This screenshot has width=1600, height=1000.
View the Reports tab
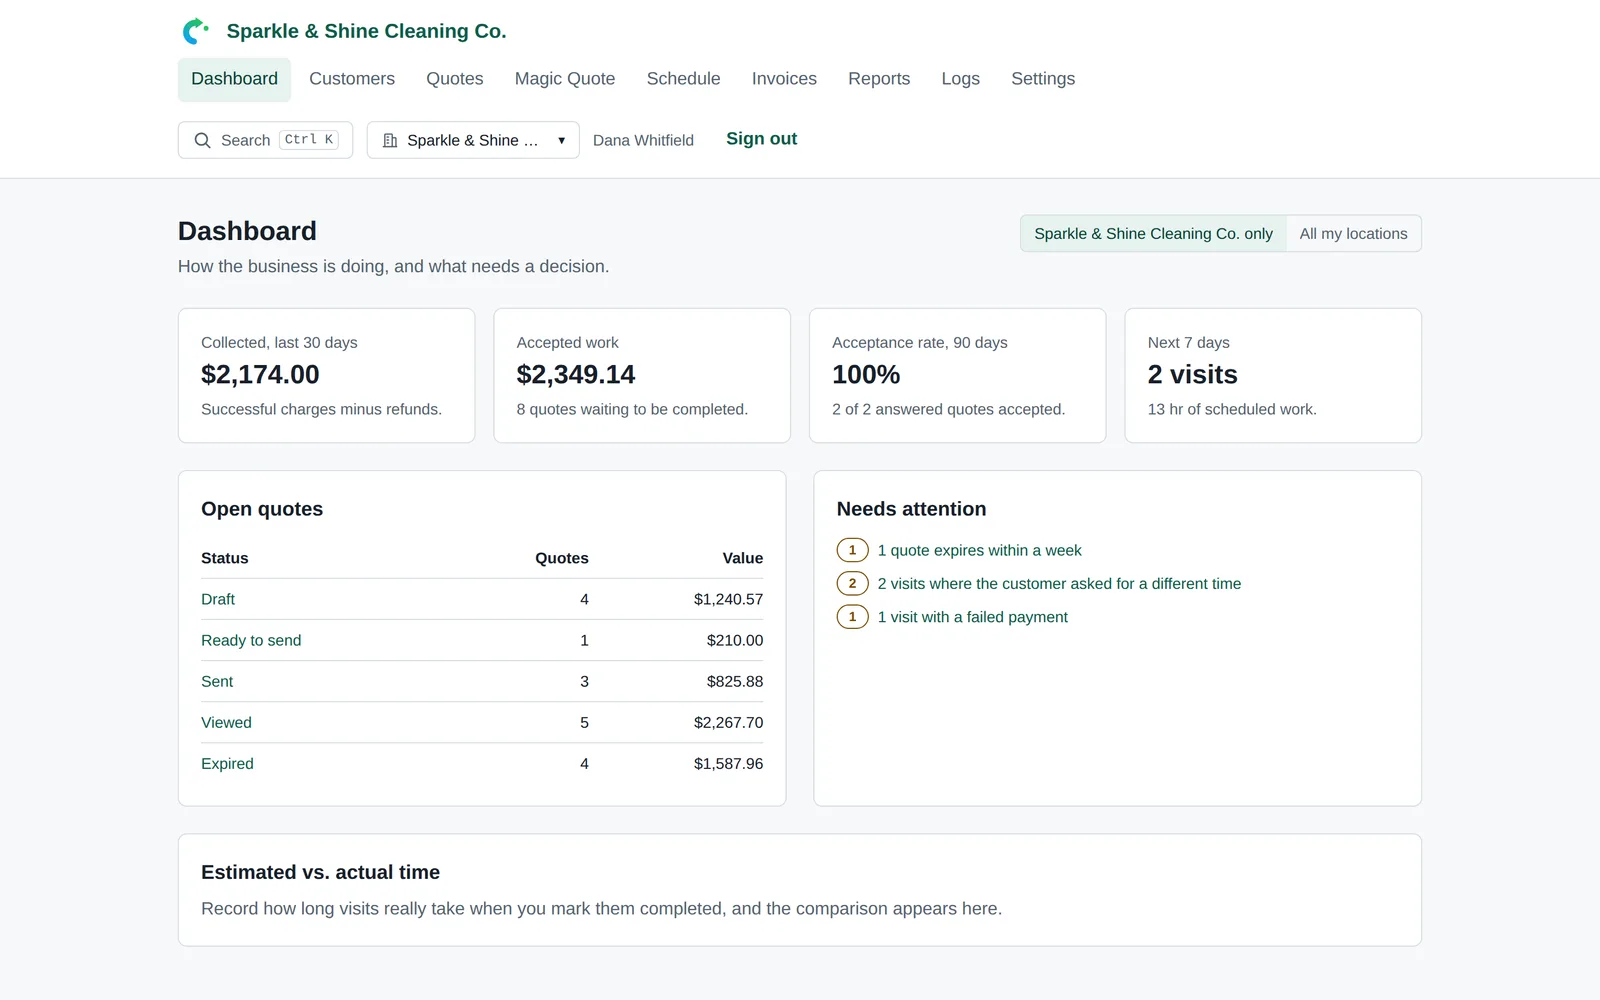click(x=879, y=79)
